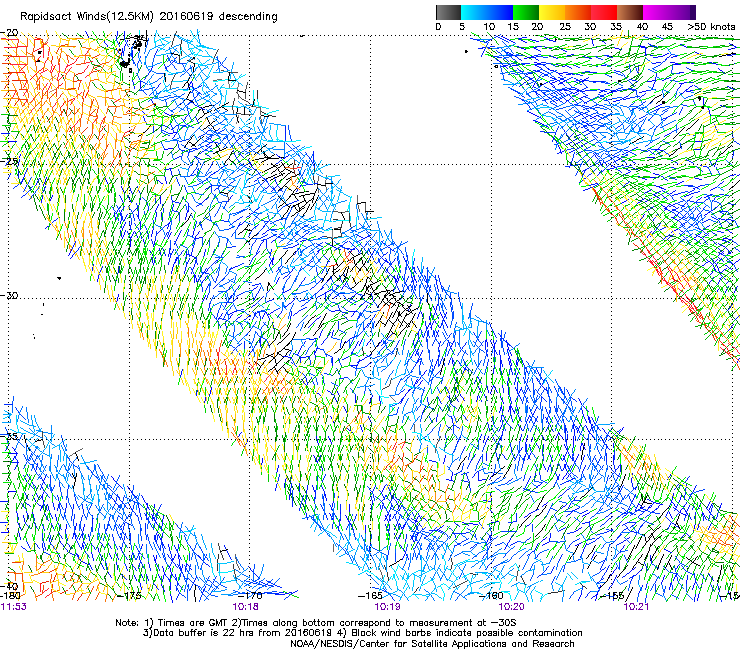
Task: Click the legend label '25'
Action: (x=564, y=27)
